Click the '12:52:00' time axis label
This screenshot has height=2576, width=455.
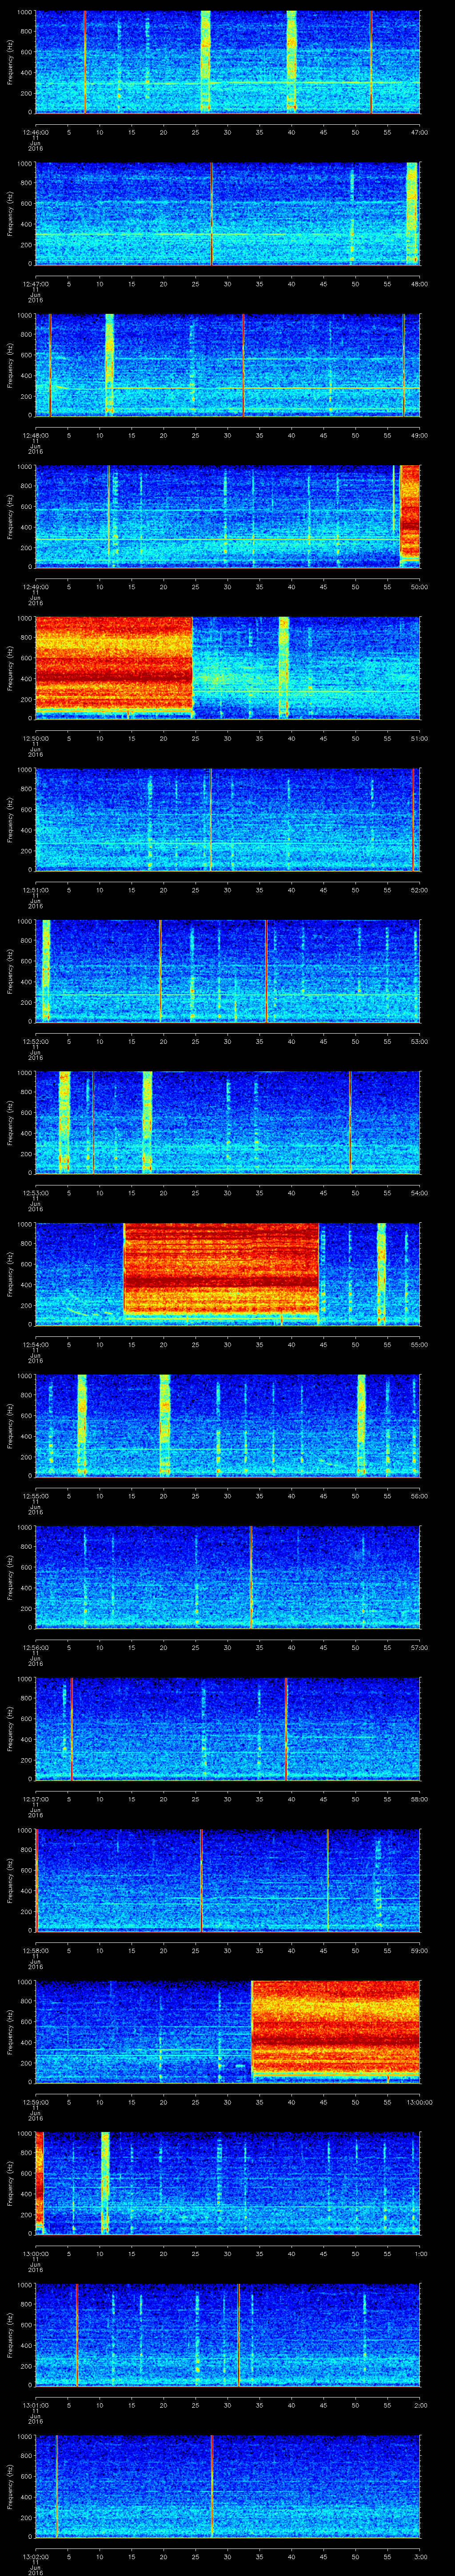[x=35, y=1041]
